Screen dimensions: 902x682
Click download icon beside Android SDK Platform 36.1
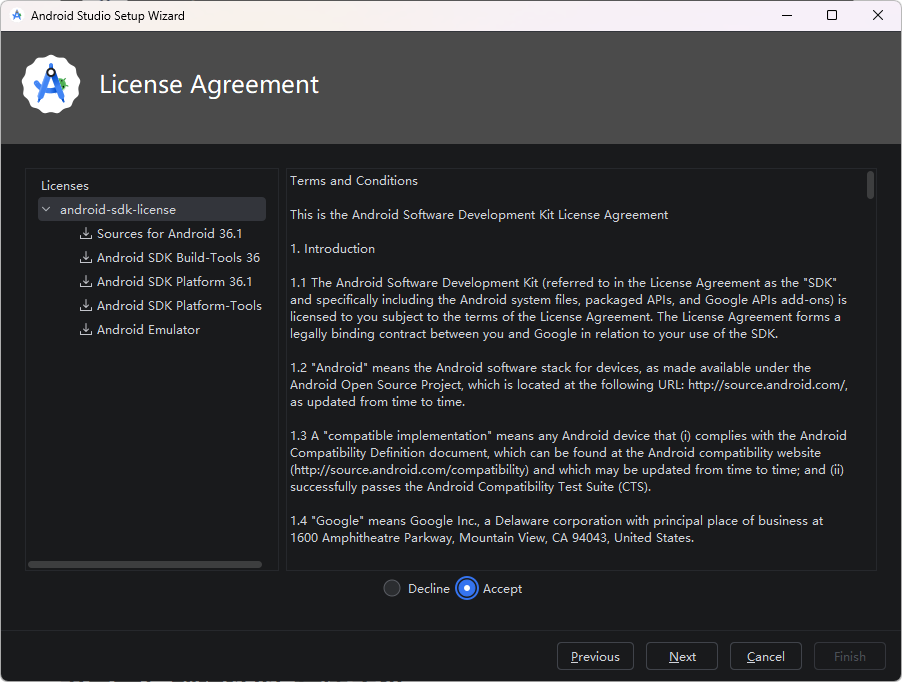[x=86, y=282]
